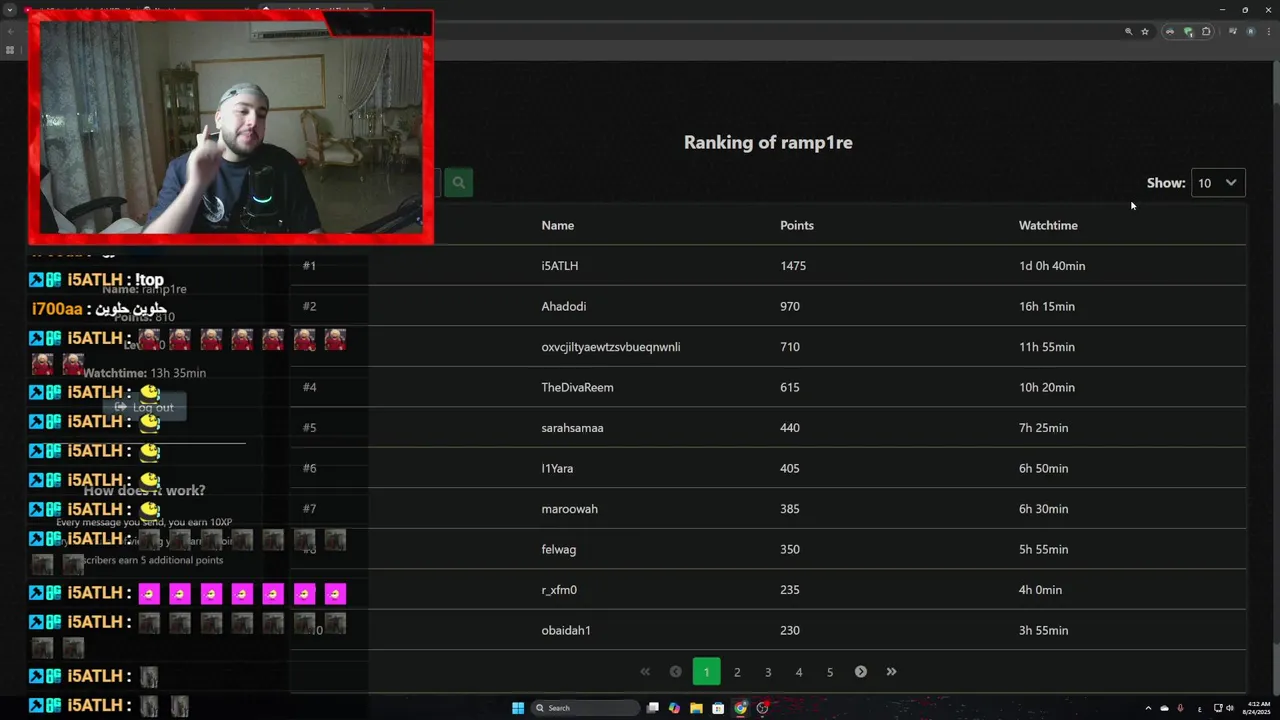Click the streamer webcam overlay
Viewport: 1280px width, 720px height.
231,127
